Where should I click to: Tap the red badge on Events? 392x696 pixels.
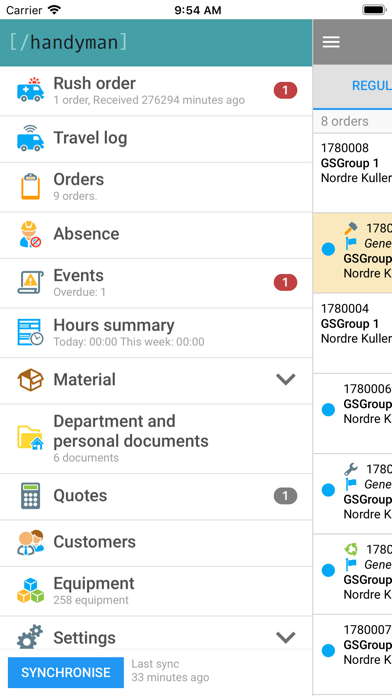tap(285, 282)
